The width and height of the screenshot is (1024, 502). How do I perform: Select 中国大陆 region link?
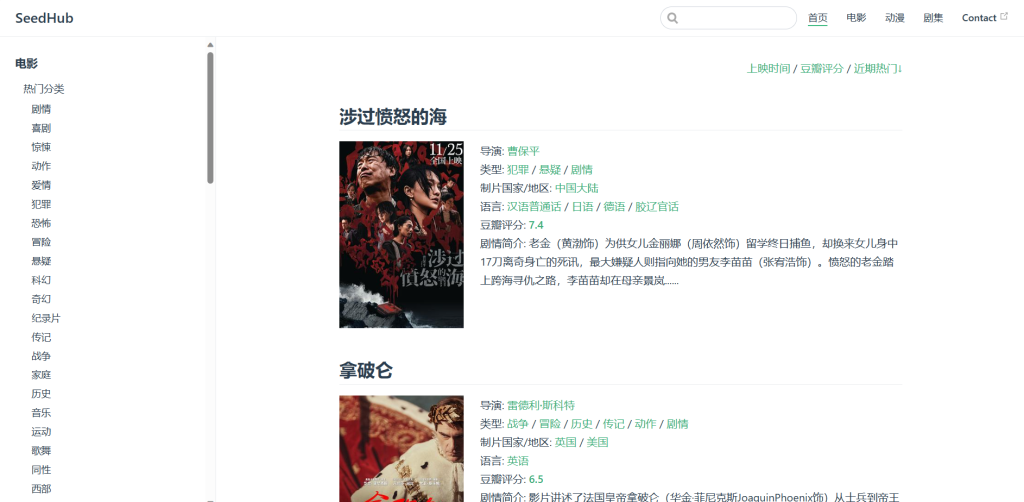coord(577,188)
